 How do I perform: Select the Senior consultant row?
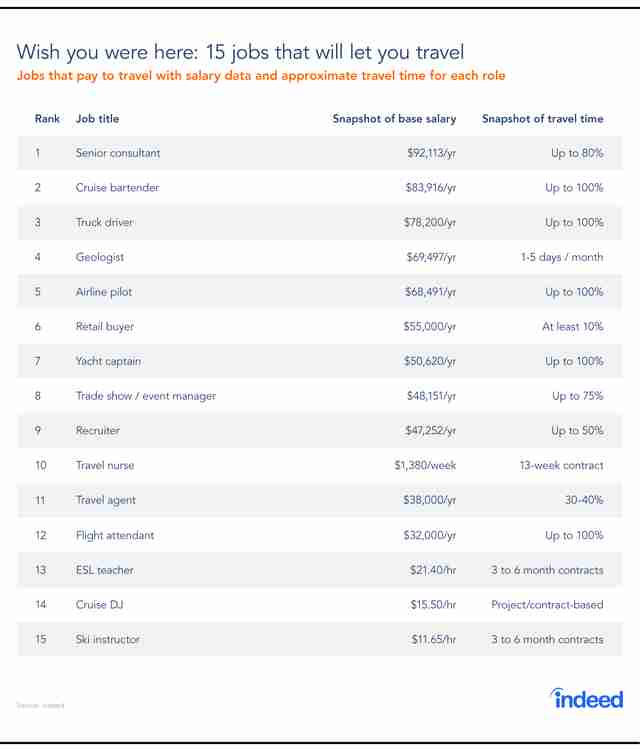click(x=320, y=153)
